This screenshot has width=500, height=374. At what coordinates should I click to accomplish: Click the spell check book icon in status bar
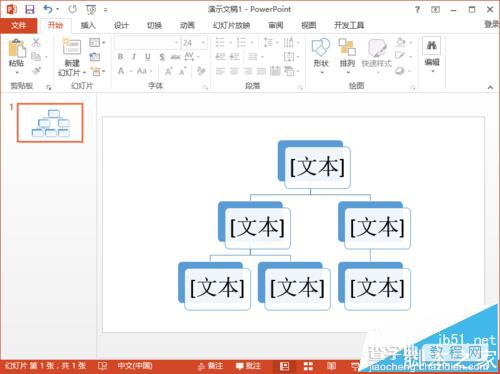click(103, 366)
